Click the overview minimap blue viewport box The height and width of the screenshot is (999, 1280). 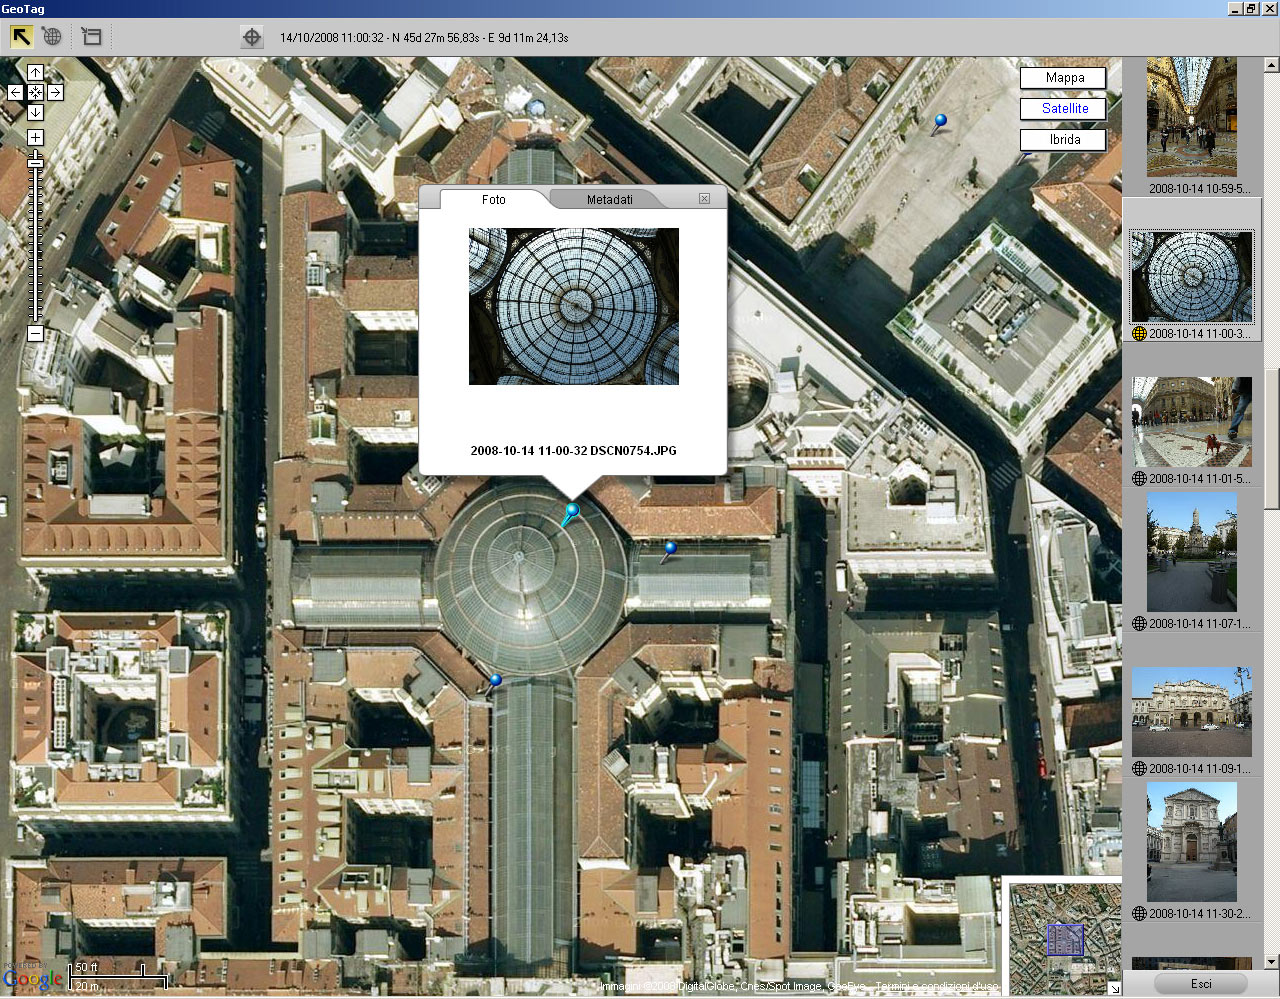[1065, 940]
